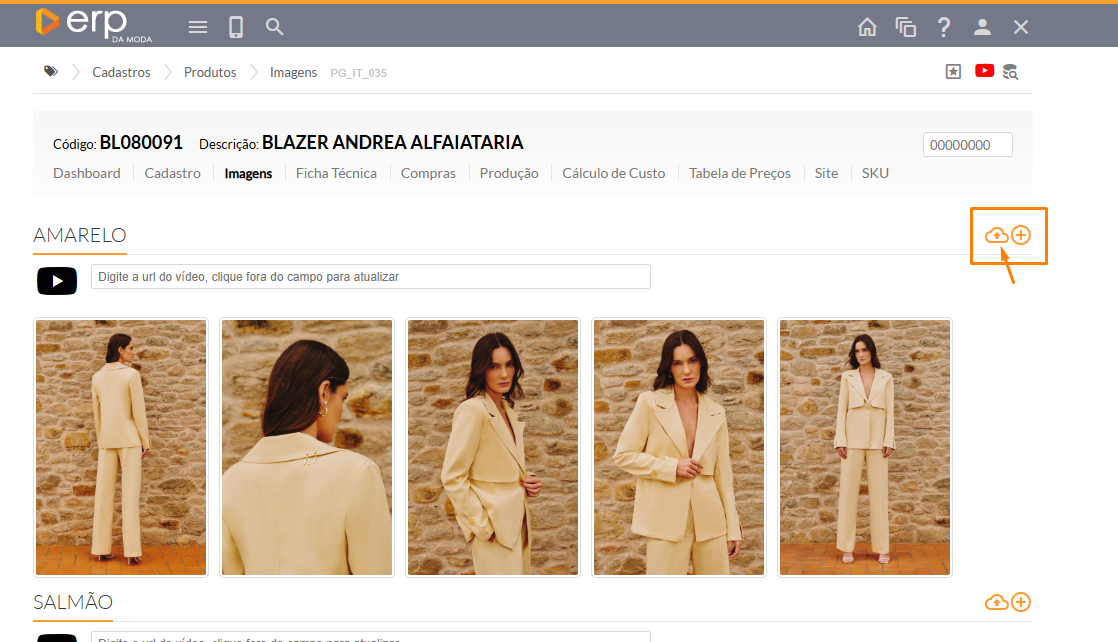Select the Cálculo de Custo tab
Image resolution: width=1118 pixels, height=642 pixels.
[613, 173]
